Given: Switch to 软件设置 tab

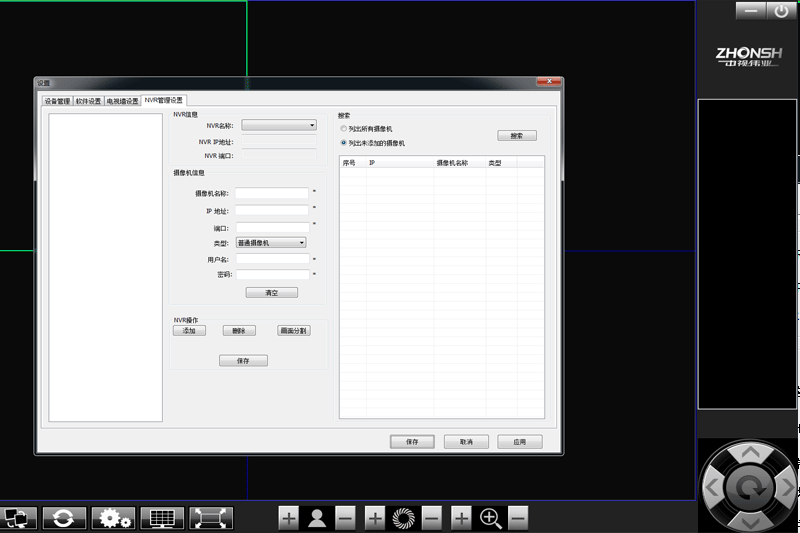Looking at the screenshot, I should (x=88, y=101).
